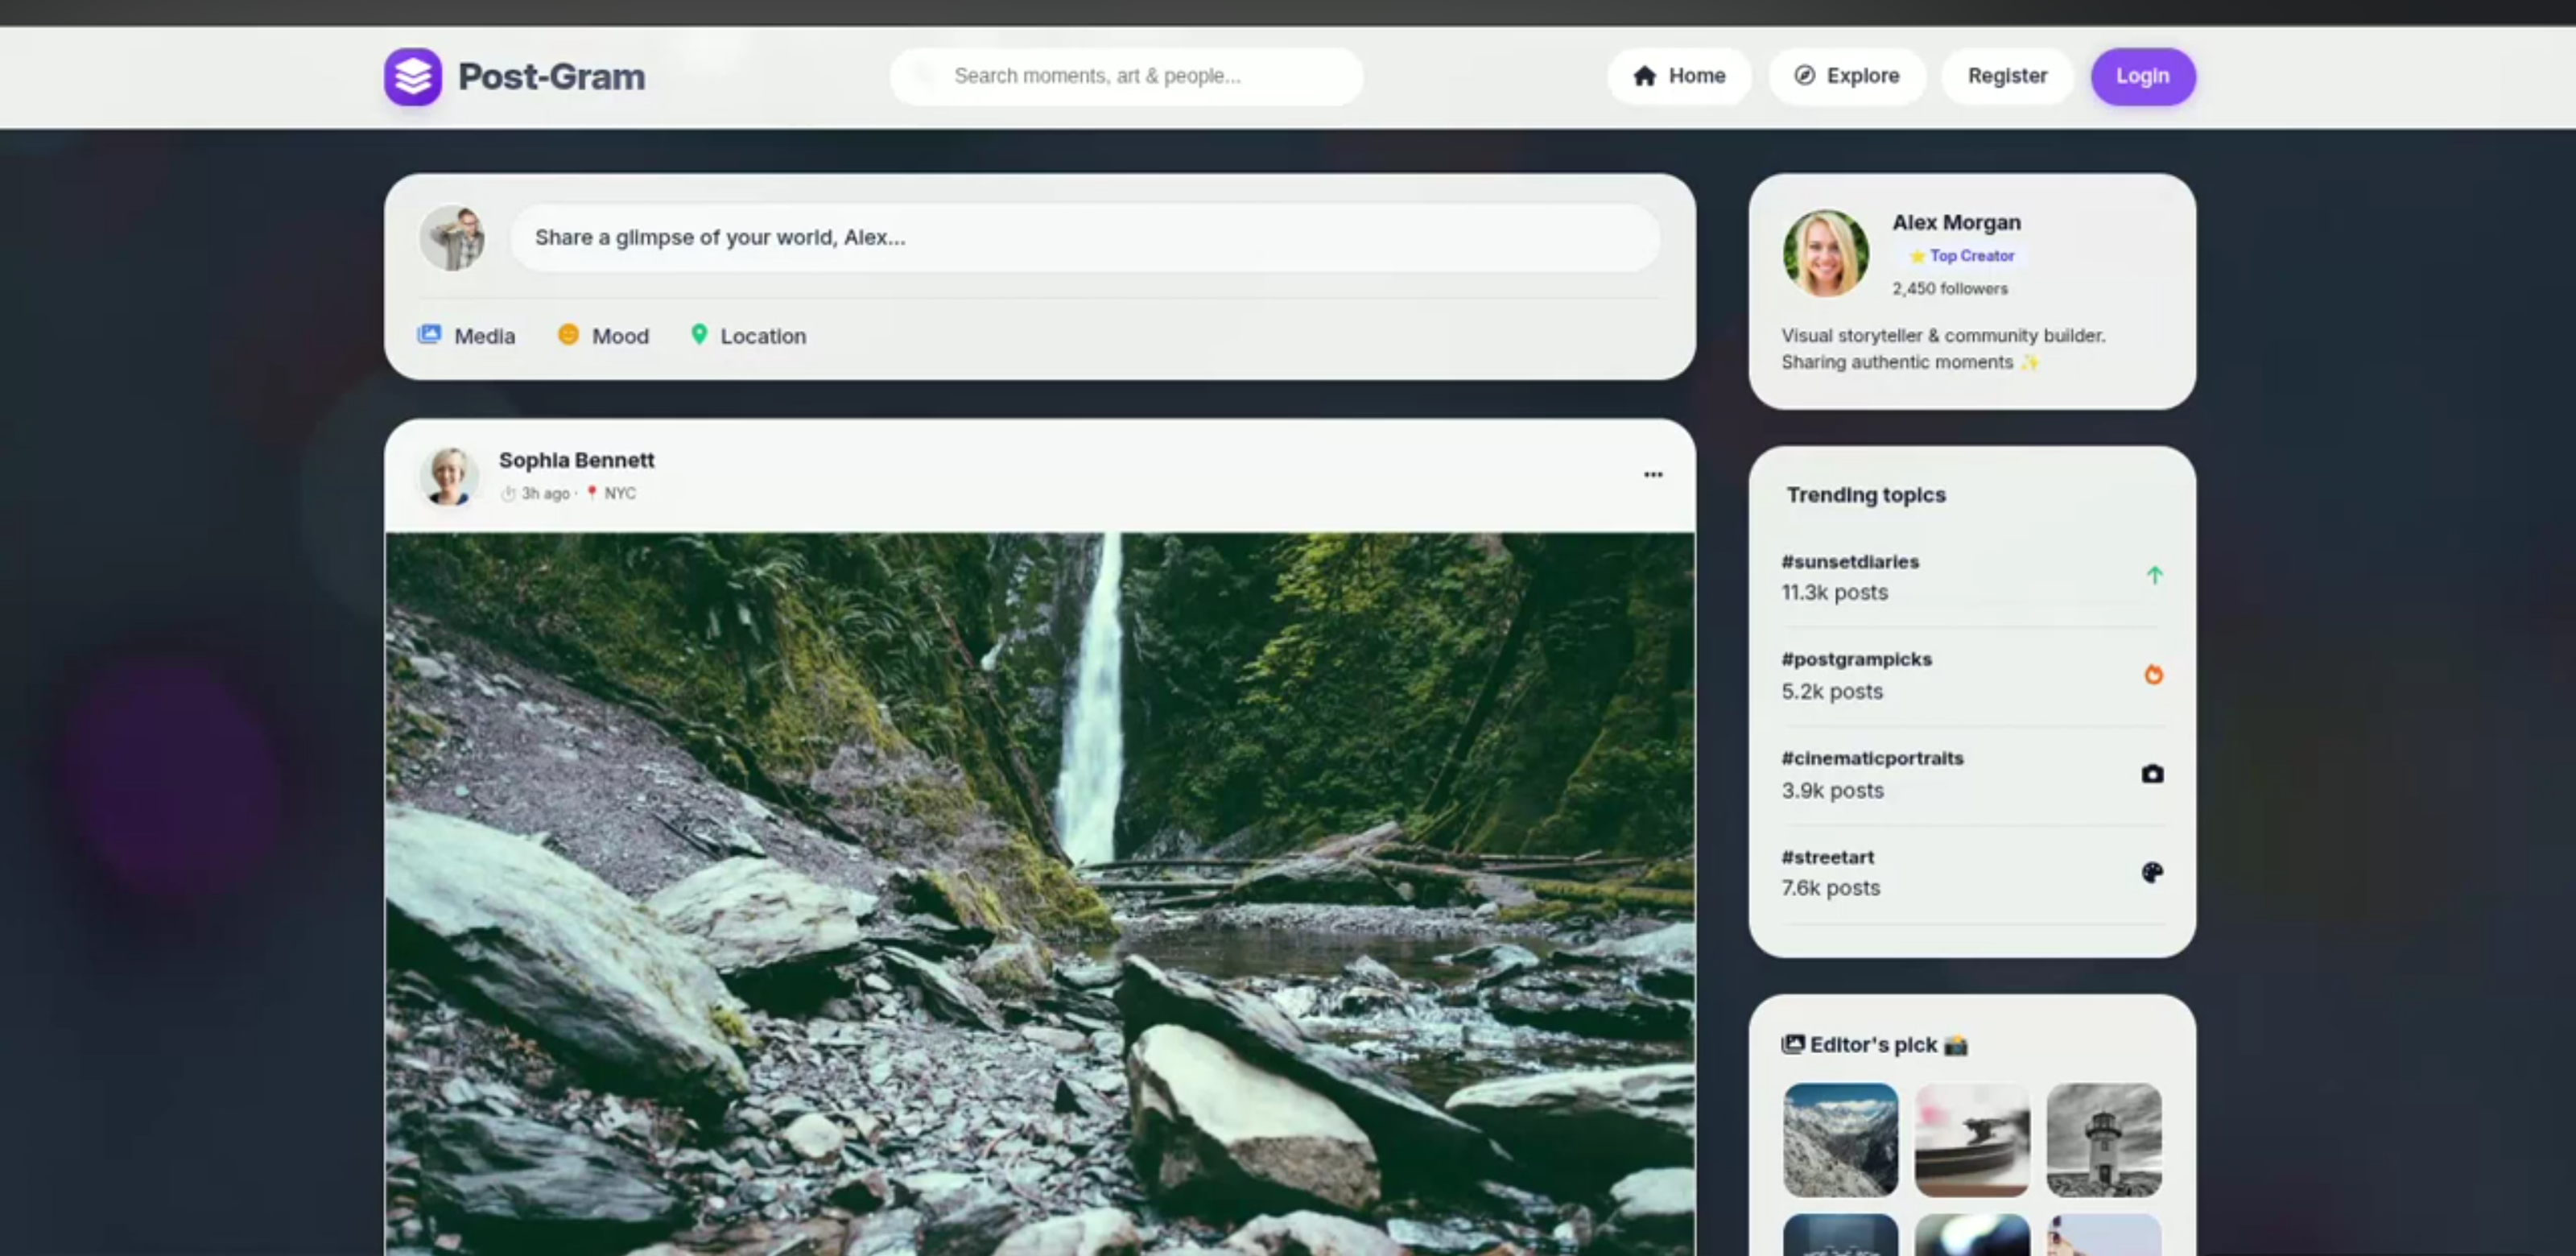Click the Register button

pyautogui.click(x=2007, y=76)
